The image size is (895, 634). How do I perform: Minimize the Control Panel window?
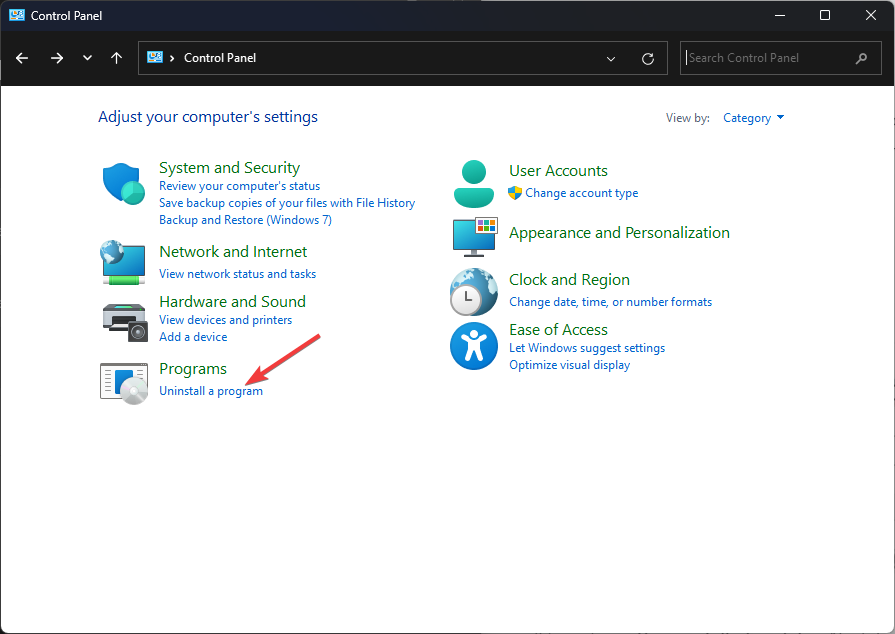coord(780,15)
